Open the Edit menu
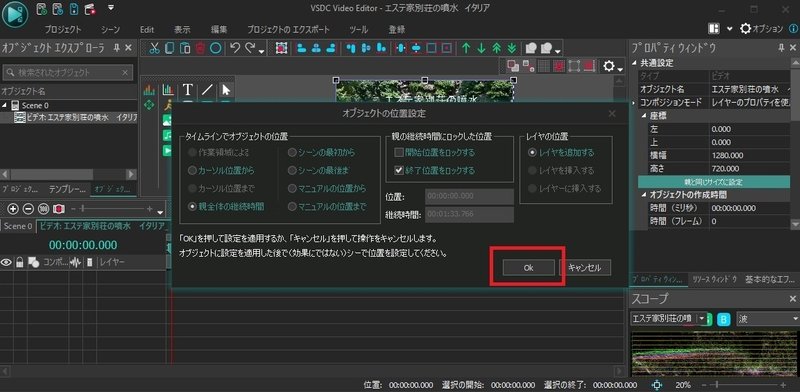Image resolution: width=800 pixels, height=392 pixels. [x=147, y=30]
